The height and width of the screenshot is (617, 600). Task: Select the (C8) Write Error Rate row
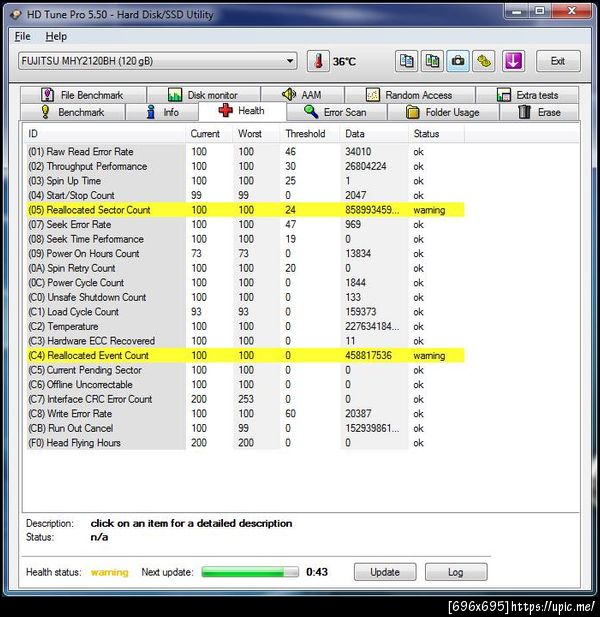[246, 414]
